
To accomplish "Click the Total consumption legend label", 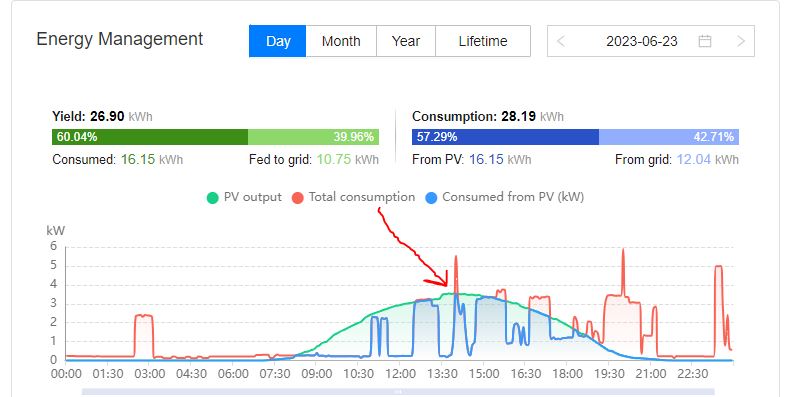I will point(361,197).
